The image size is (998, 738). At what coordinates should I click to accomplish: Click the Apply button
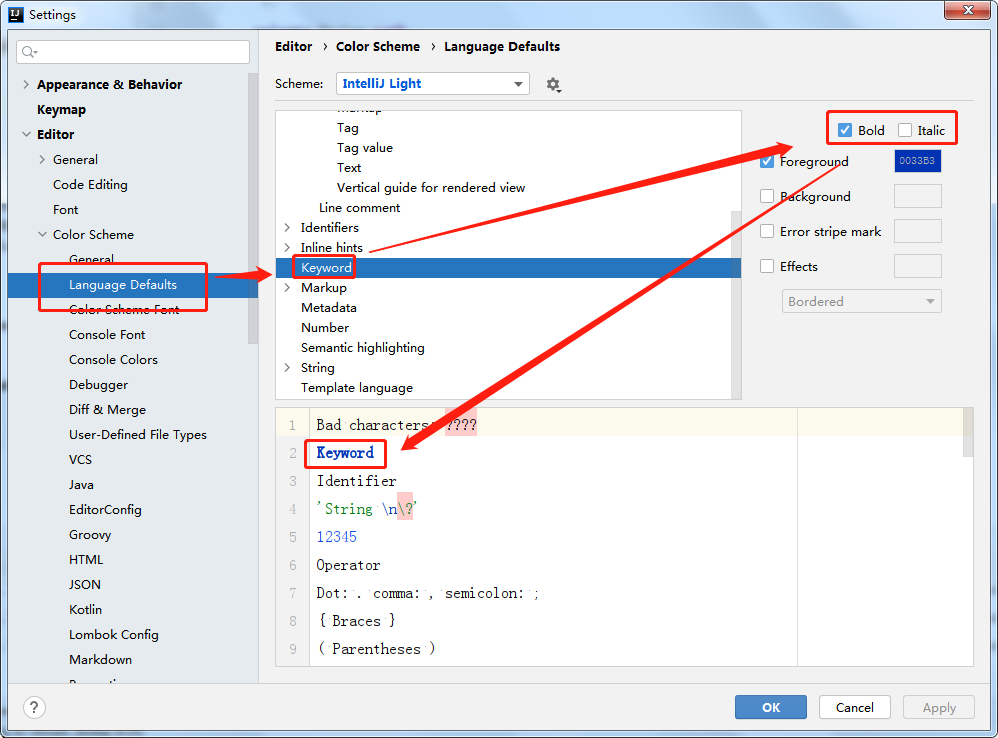(939, 707)
